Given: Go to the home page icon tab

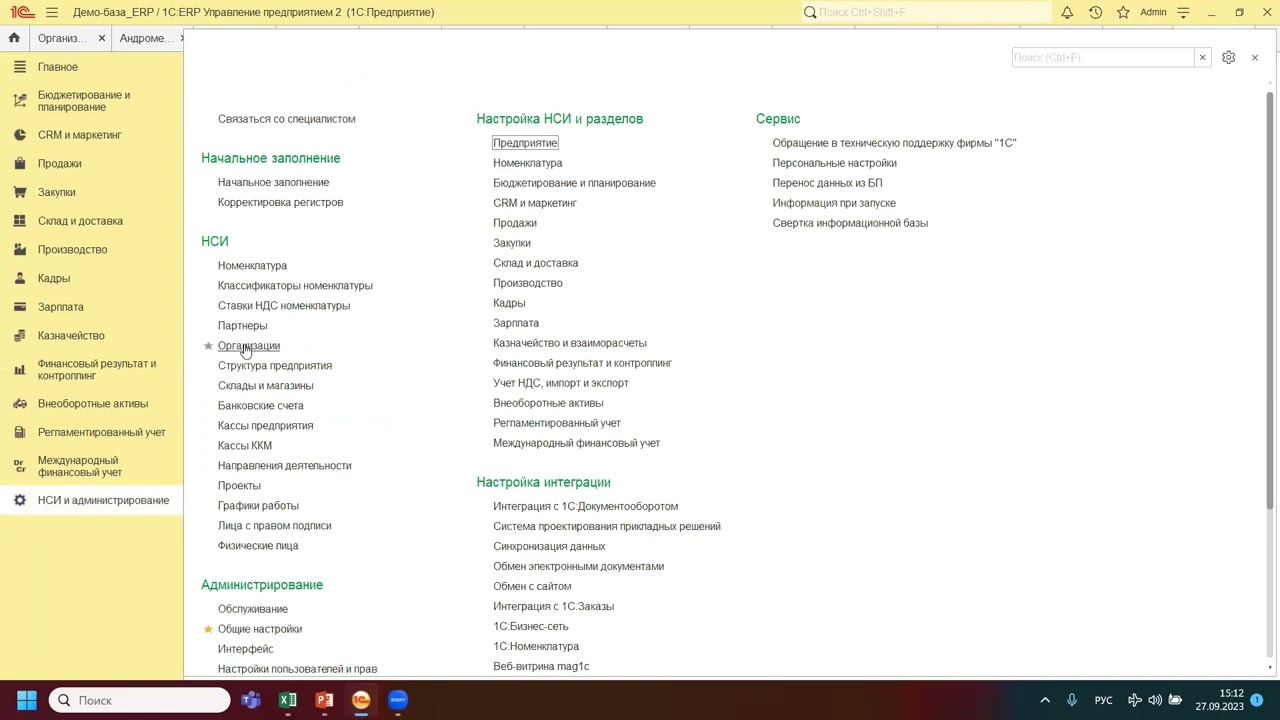Looking at the screenshot, I should 14,38.
